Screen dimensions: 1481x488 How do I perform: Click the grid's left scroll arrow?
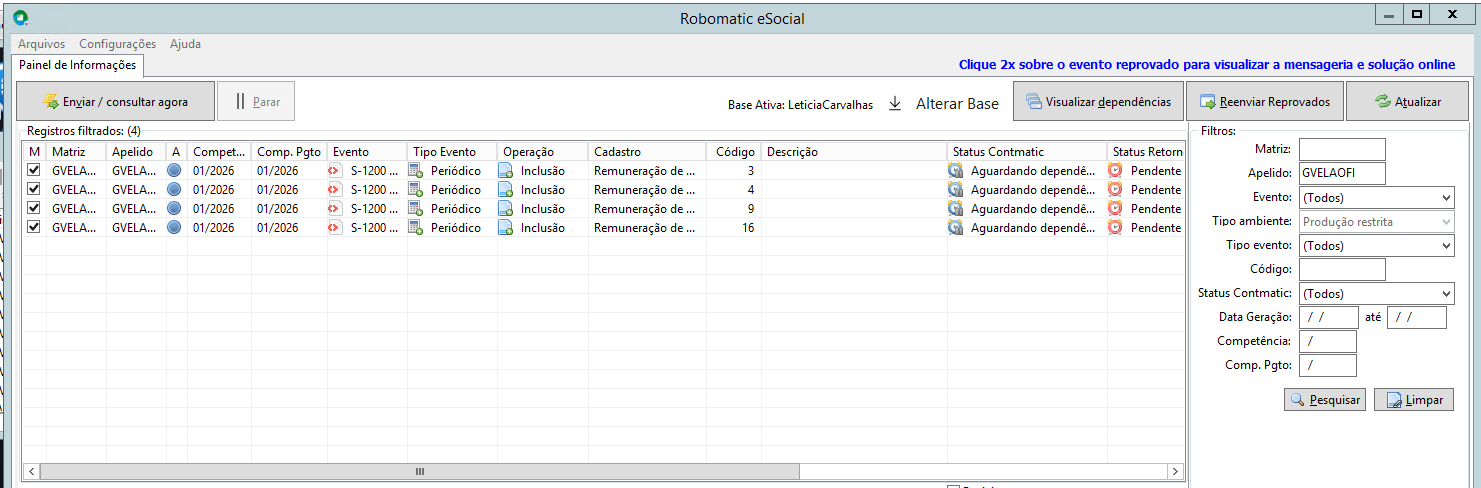click(31, 470)
